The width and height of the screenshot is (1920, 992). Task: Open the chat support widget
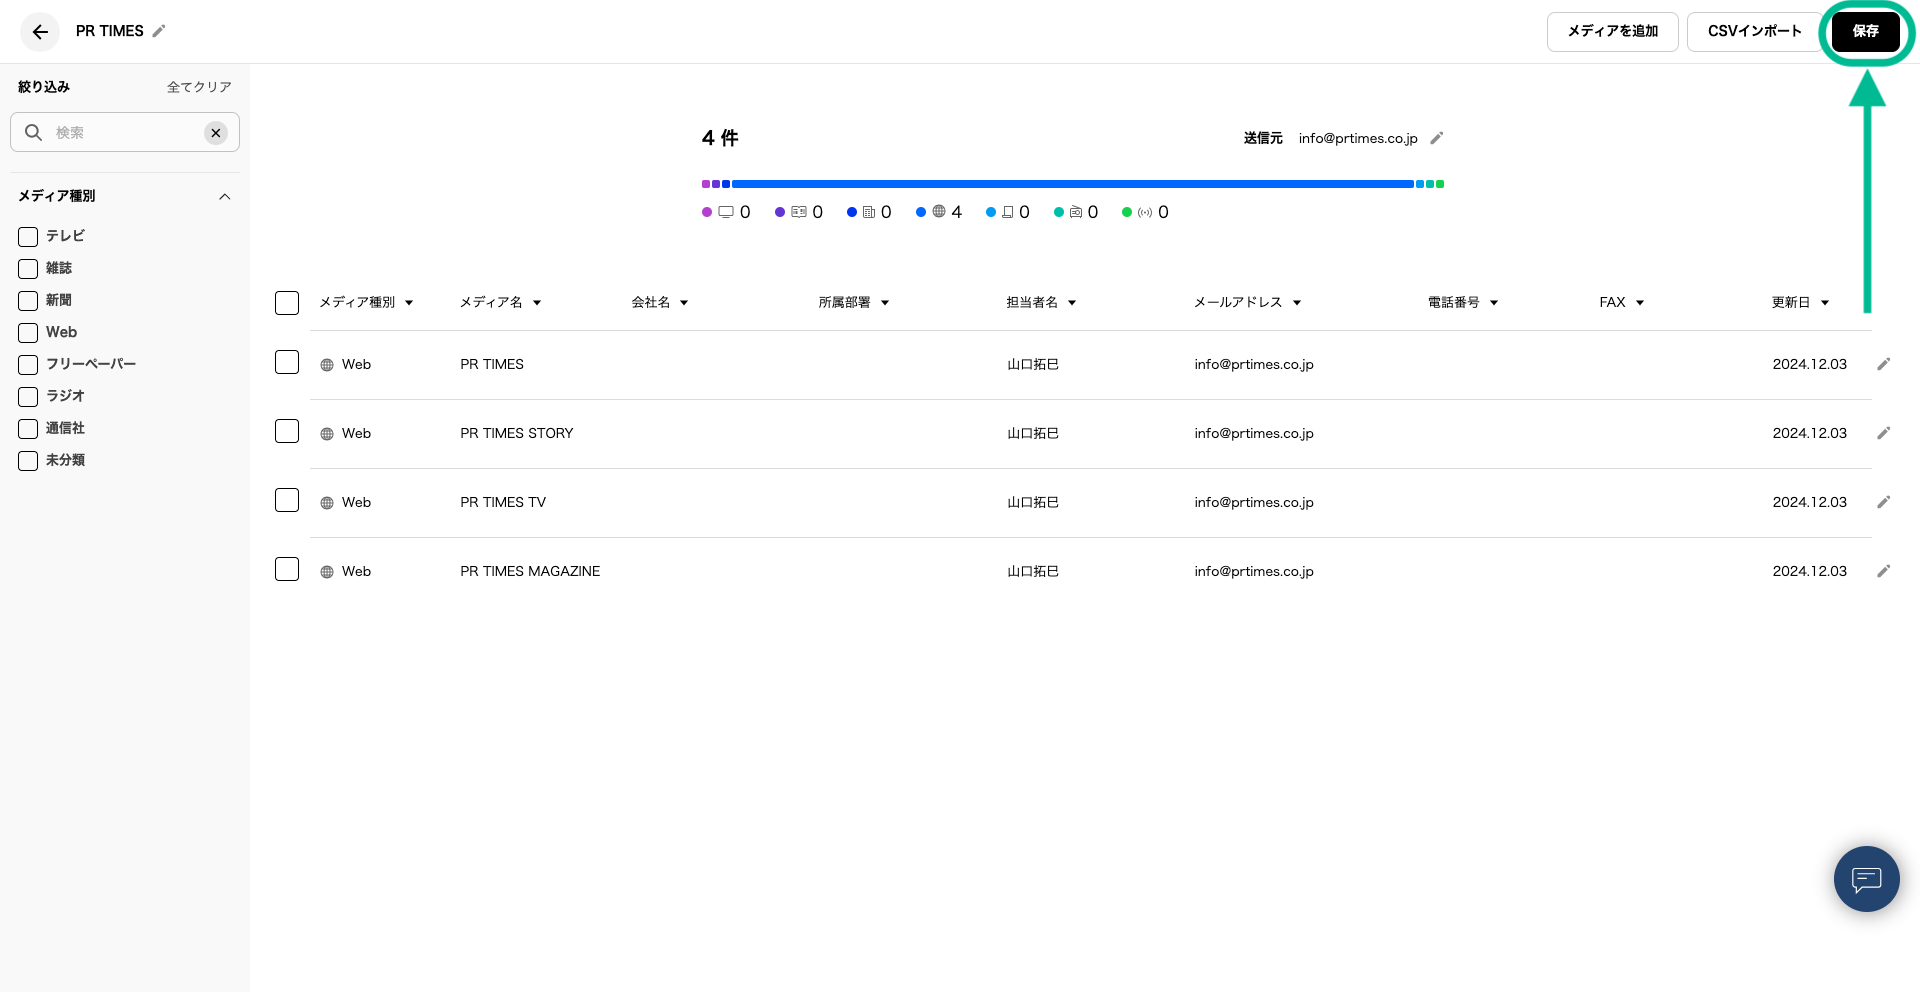click(x=1866, y=879)
